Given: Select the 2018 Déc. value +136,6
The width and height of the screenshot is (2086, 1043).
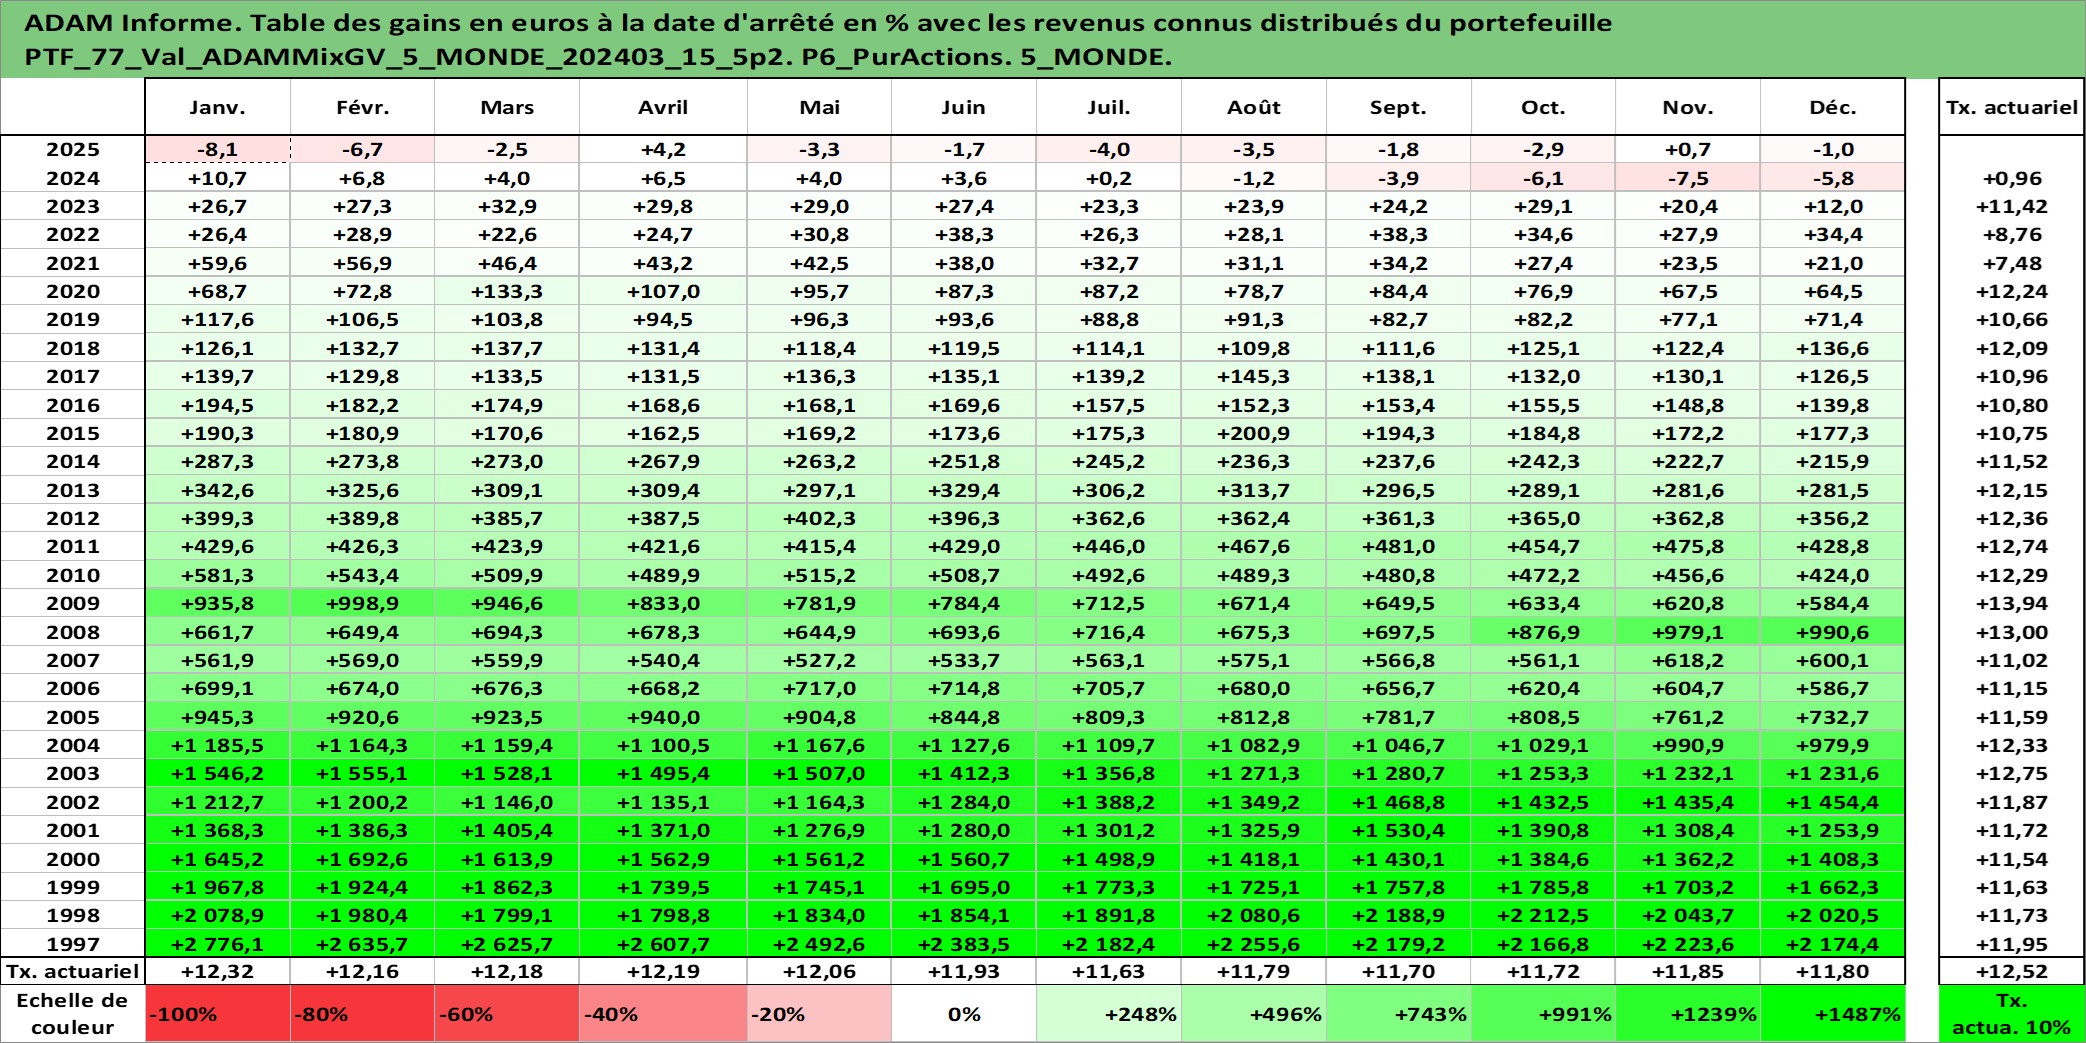Looking at the screenshot, I should coord(1832,348).
